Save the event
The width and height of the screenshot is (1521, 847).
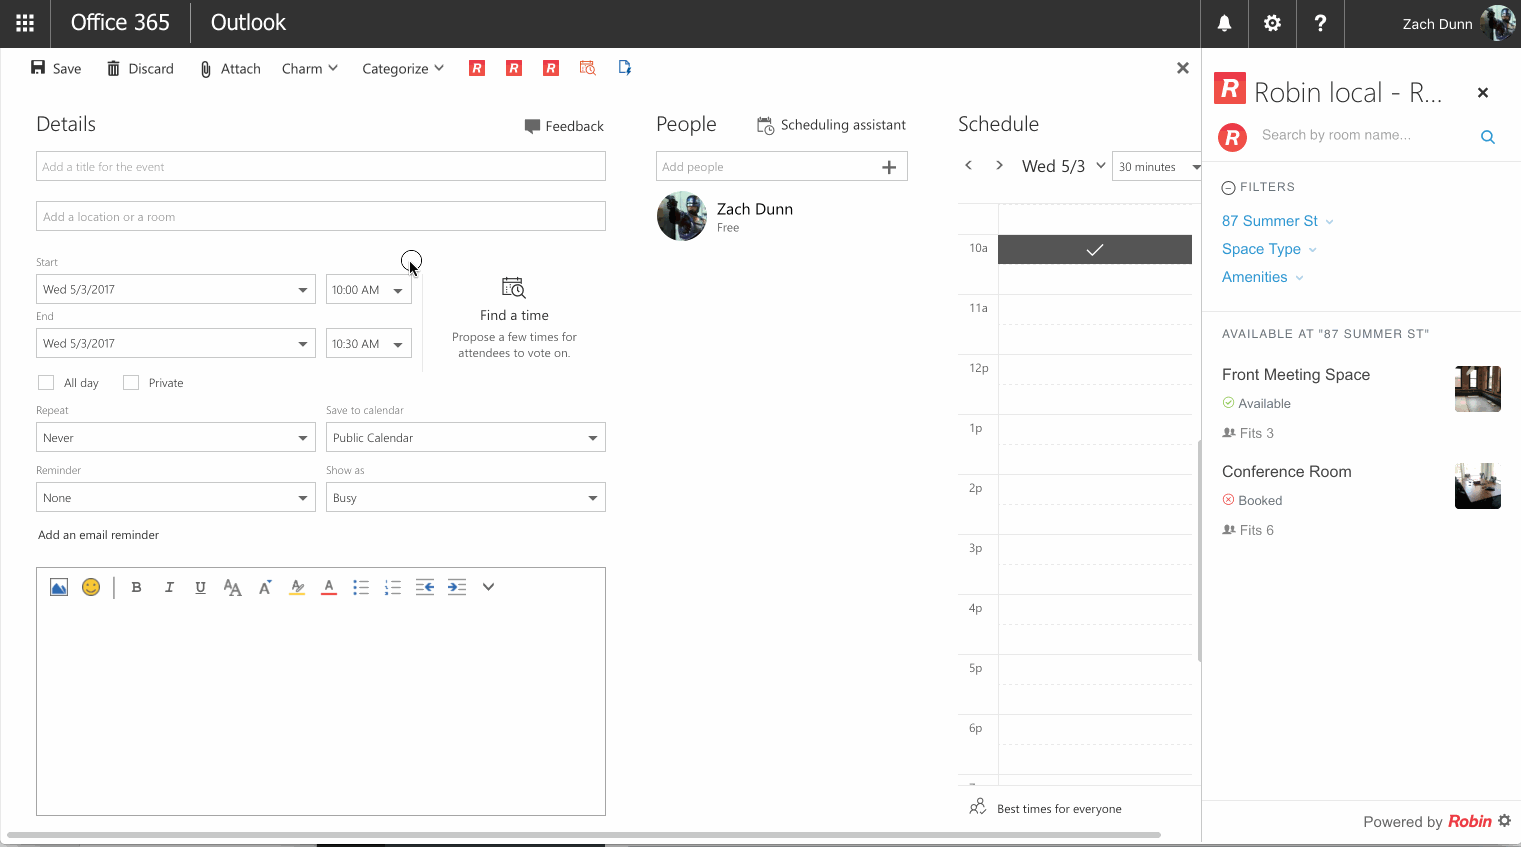(56, 68)
